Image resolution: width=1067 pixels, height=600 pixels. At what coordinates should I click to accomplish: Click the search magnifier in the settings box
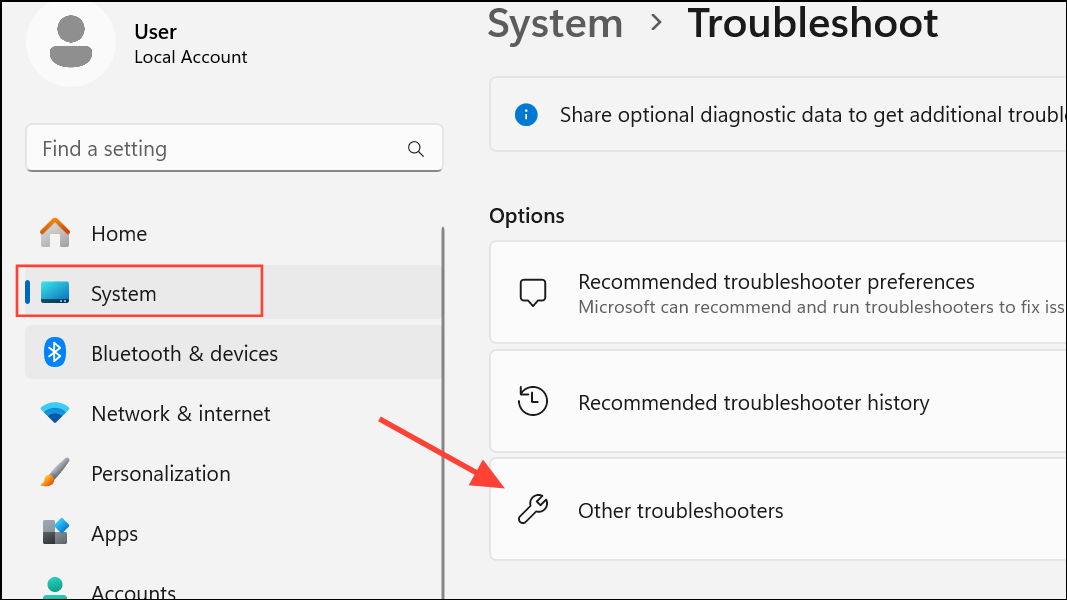pyautogui.click(x=415, y=148)
